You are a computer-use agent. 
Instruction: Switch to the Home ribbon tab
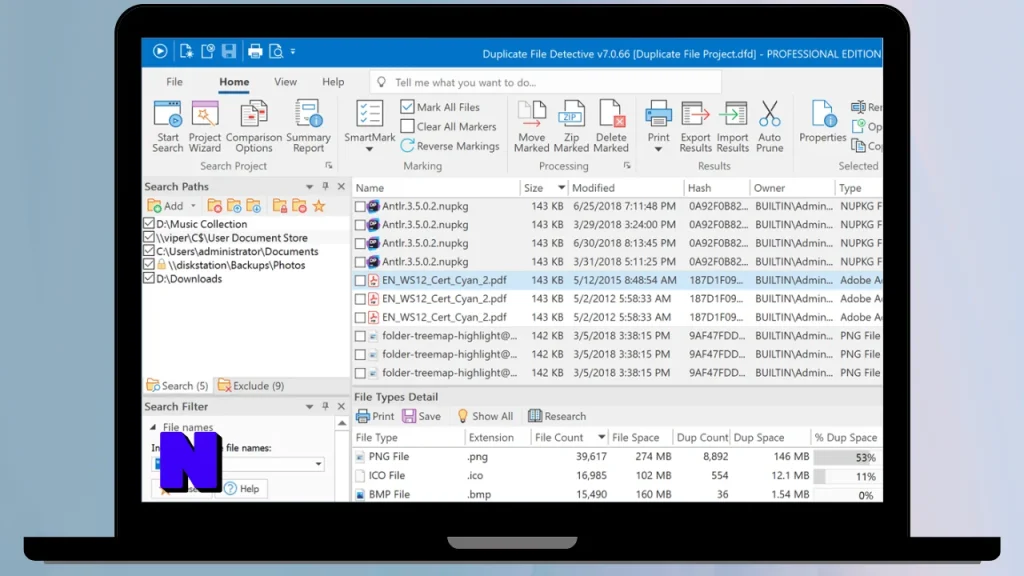coord(234,82)
